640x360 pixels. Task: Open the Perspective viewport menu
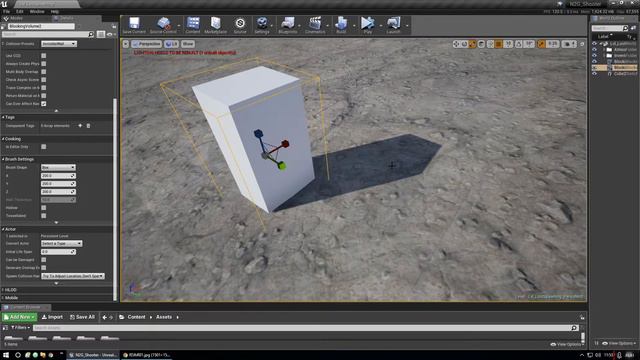point(147,44)
